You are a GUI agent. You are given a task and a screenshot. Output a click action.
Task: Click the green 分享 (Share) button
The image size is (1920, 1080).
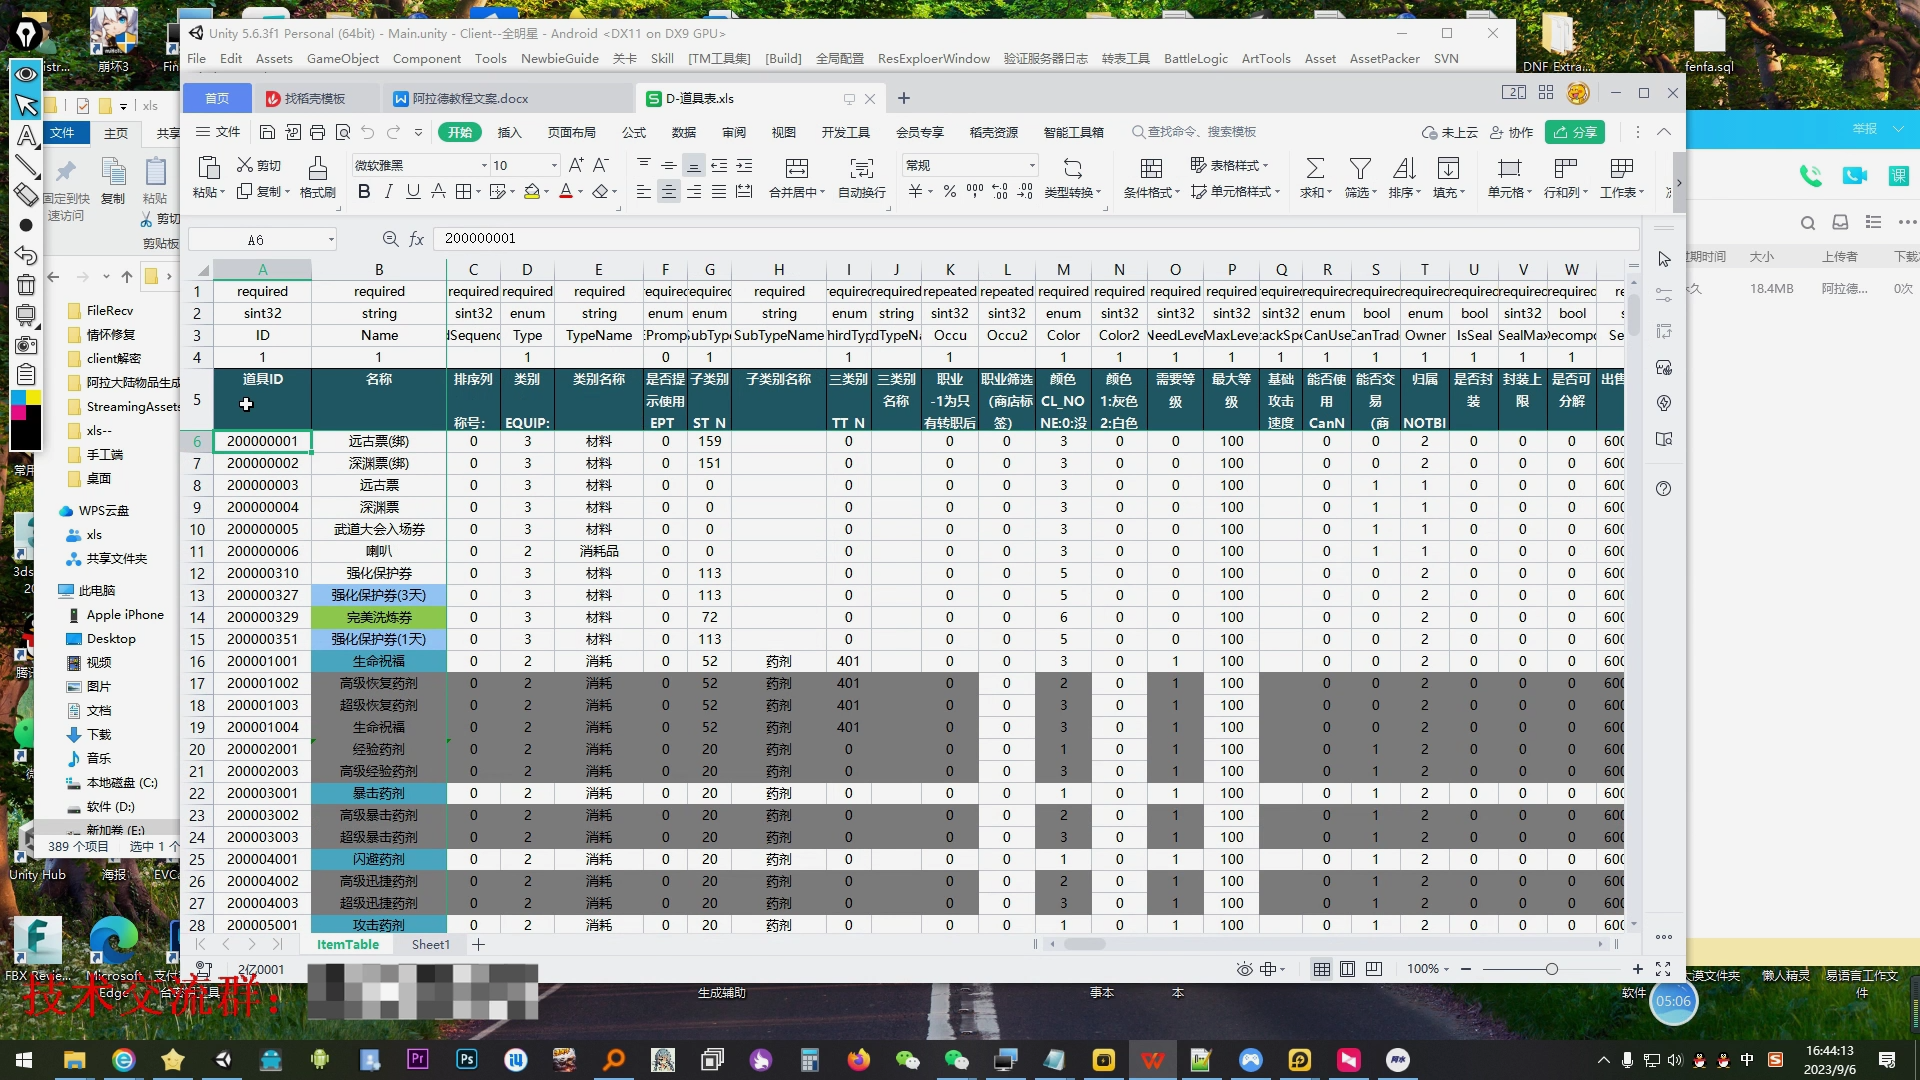[x=1574, y=132]
